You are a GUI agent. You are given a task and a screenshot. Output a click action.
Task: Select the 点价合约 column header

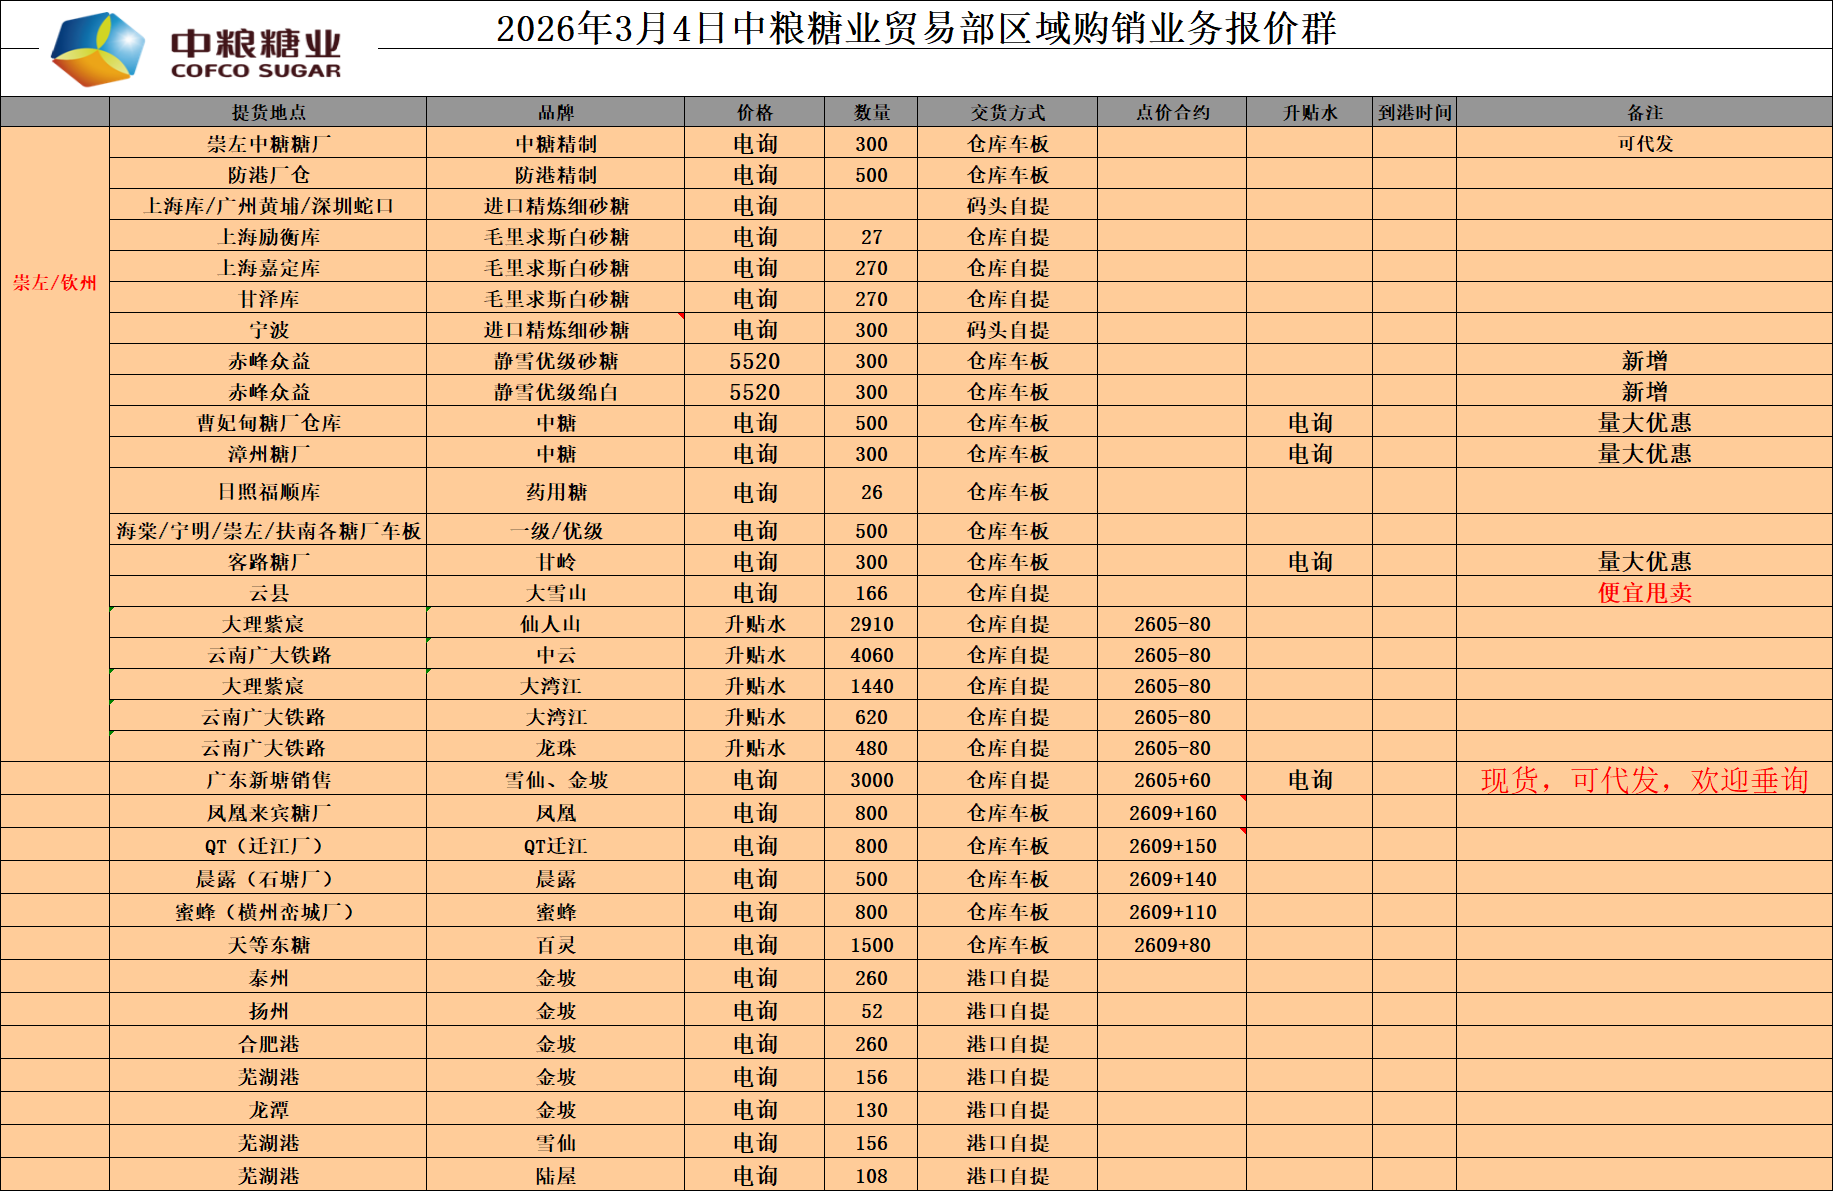[1172, 112]
